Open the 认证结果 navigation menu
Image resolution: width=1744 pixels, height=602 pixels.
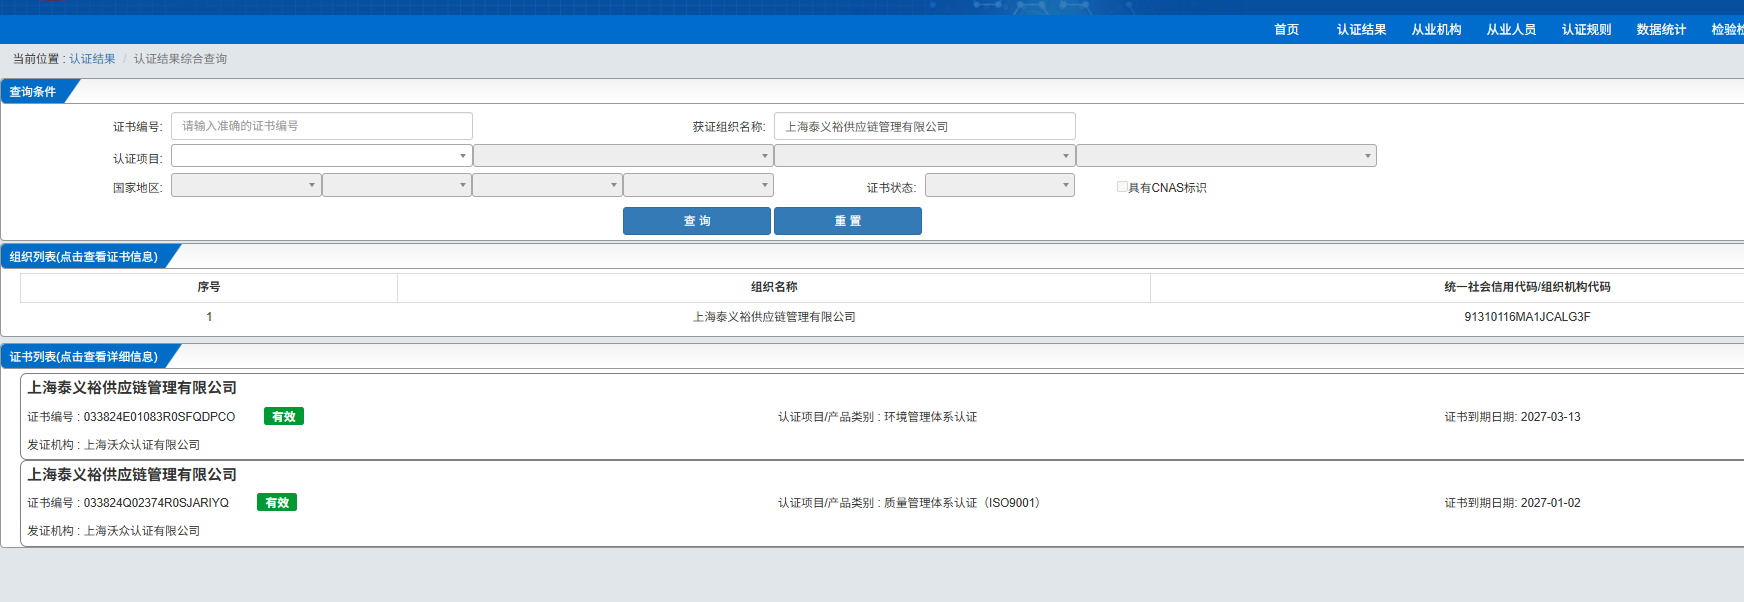(x=1361, y=30)
